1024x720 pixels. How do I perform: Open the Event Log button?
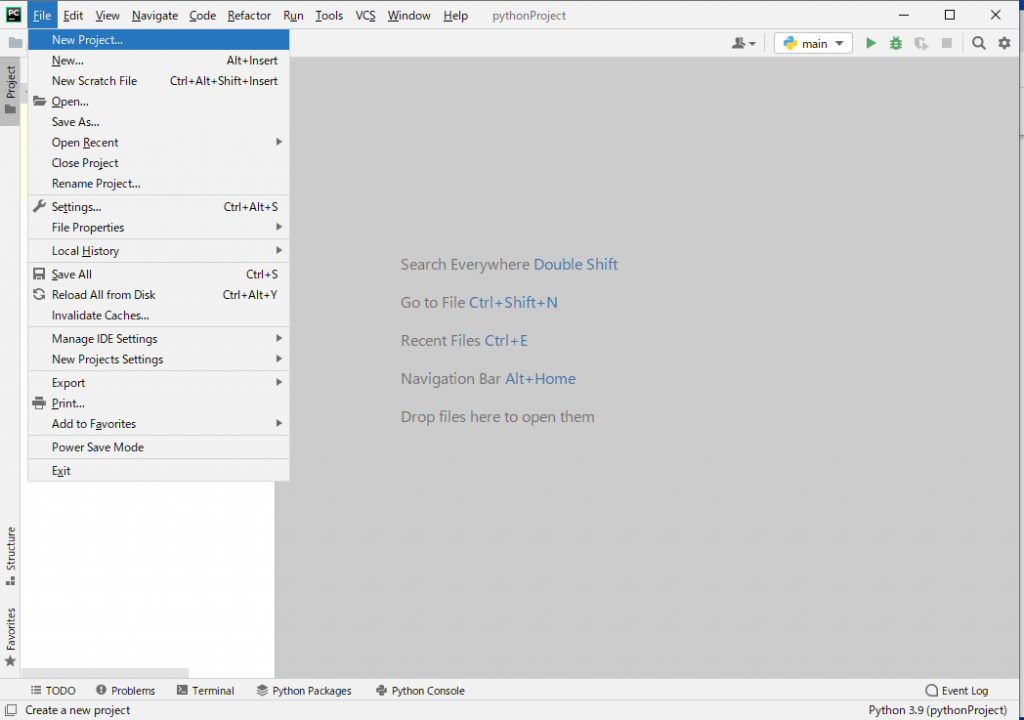[957, 690]
